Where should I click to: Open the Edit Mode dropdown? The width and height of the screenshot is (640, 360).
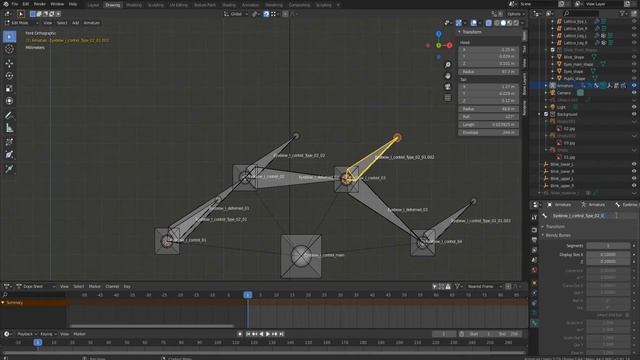click(22, 23)
